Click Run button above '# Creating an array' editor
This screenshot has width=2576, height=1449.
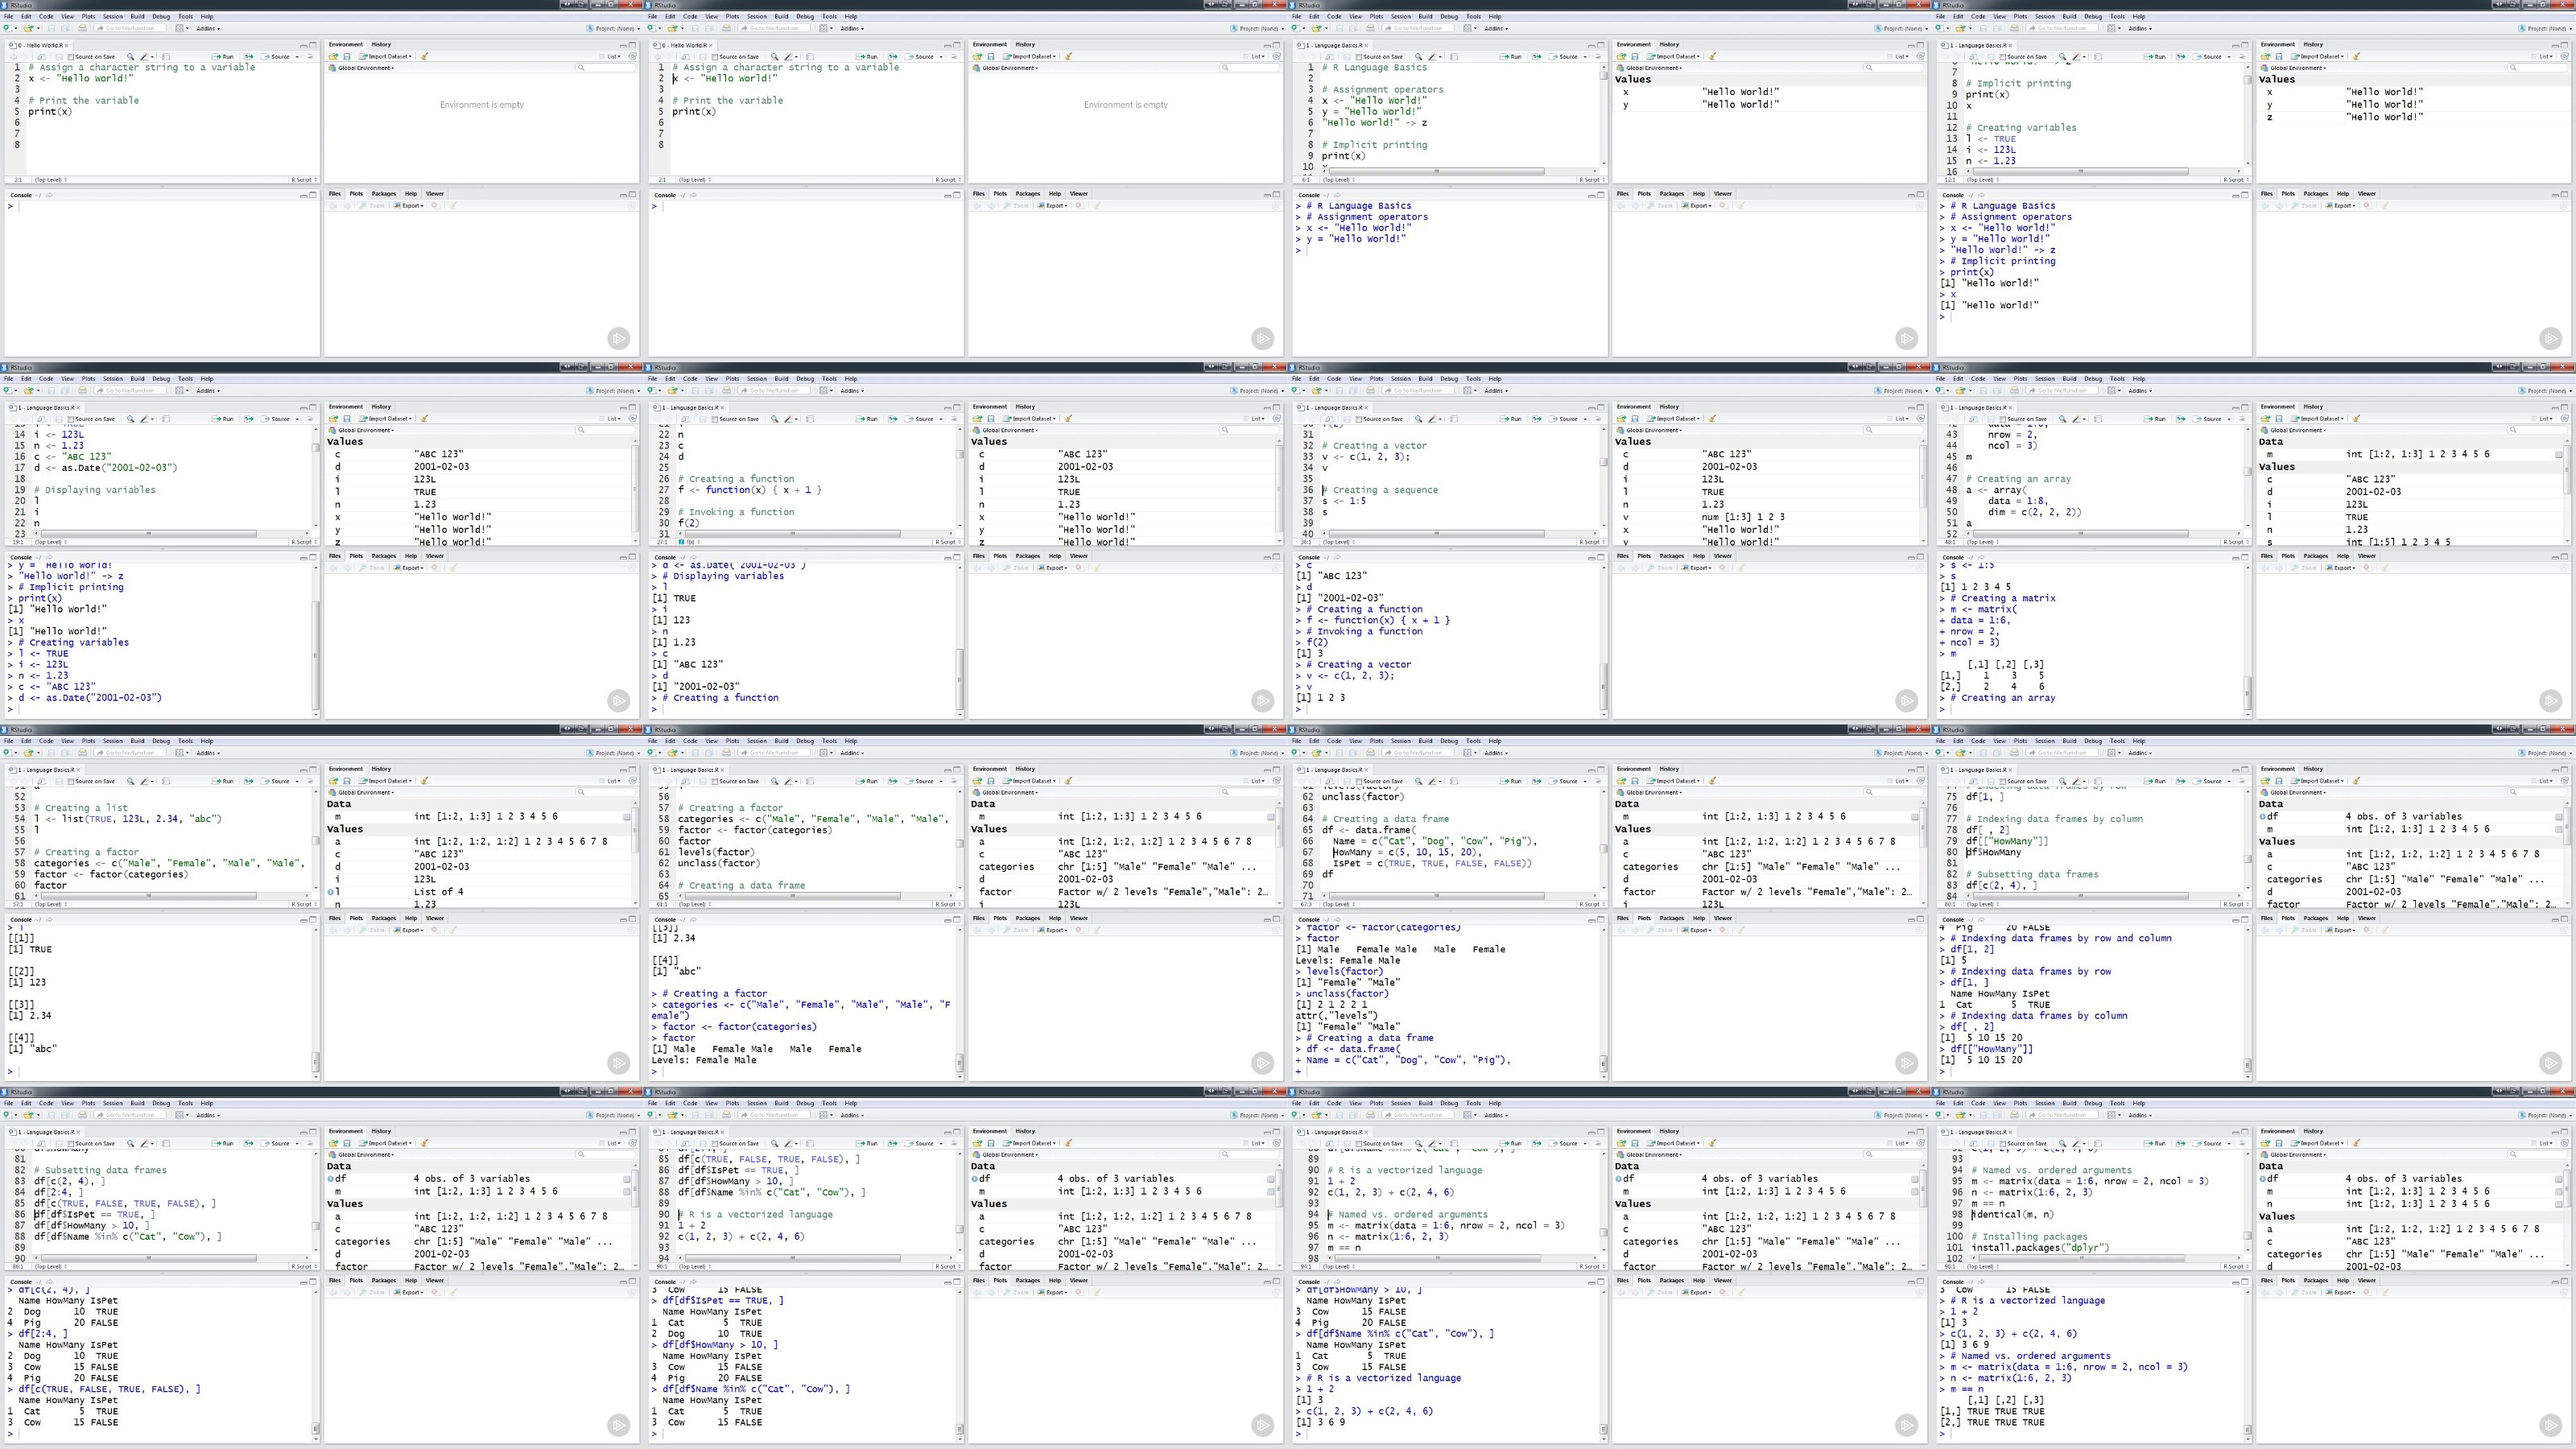click(2155, 419)
